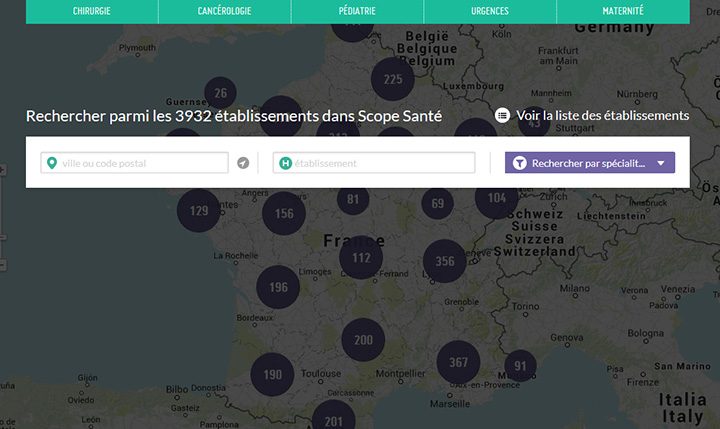Select the 225 cluster marker

(x=393, y=79)
